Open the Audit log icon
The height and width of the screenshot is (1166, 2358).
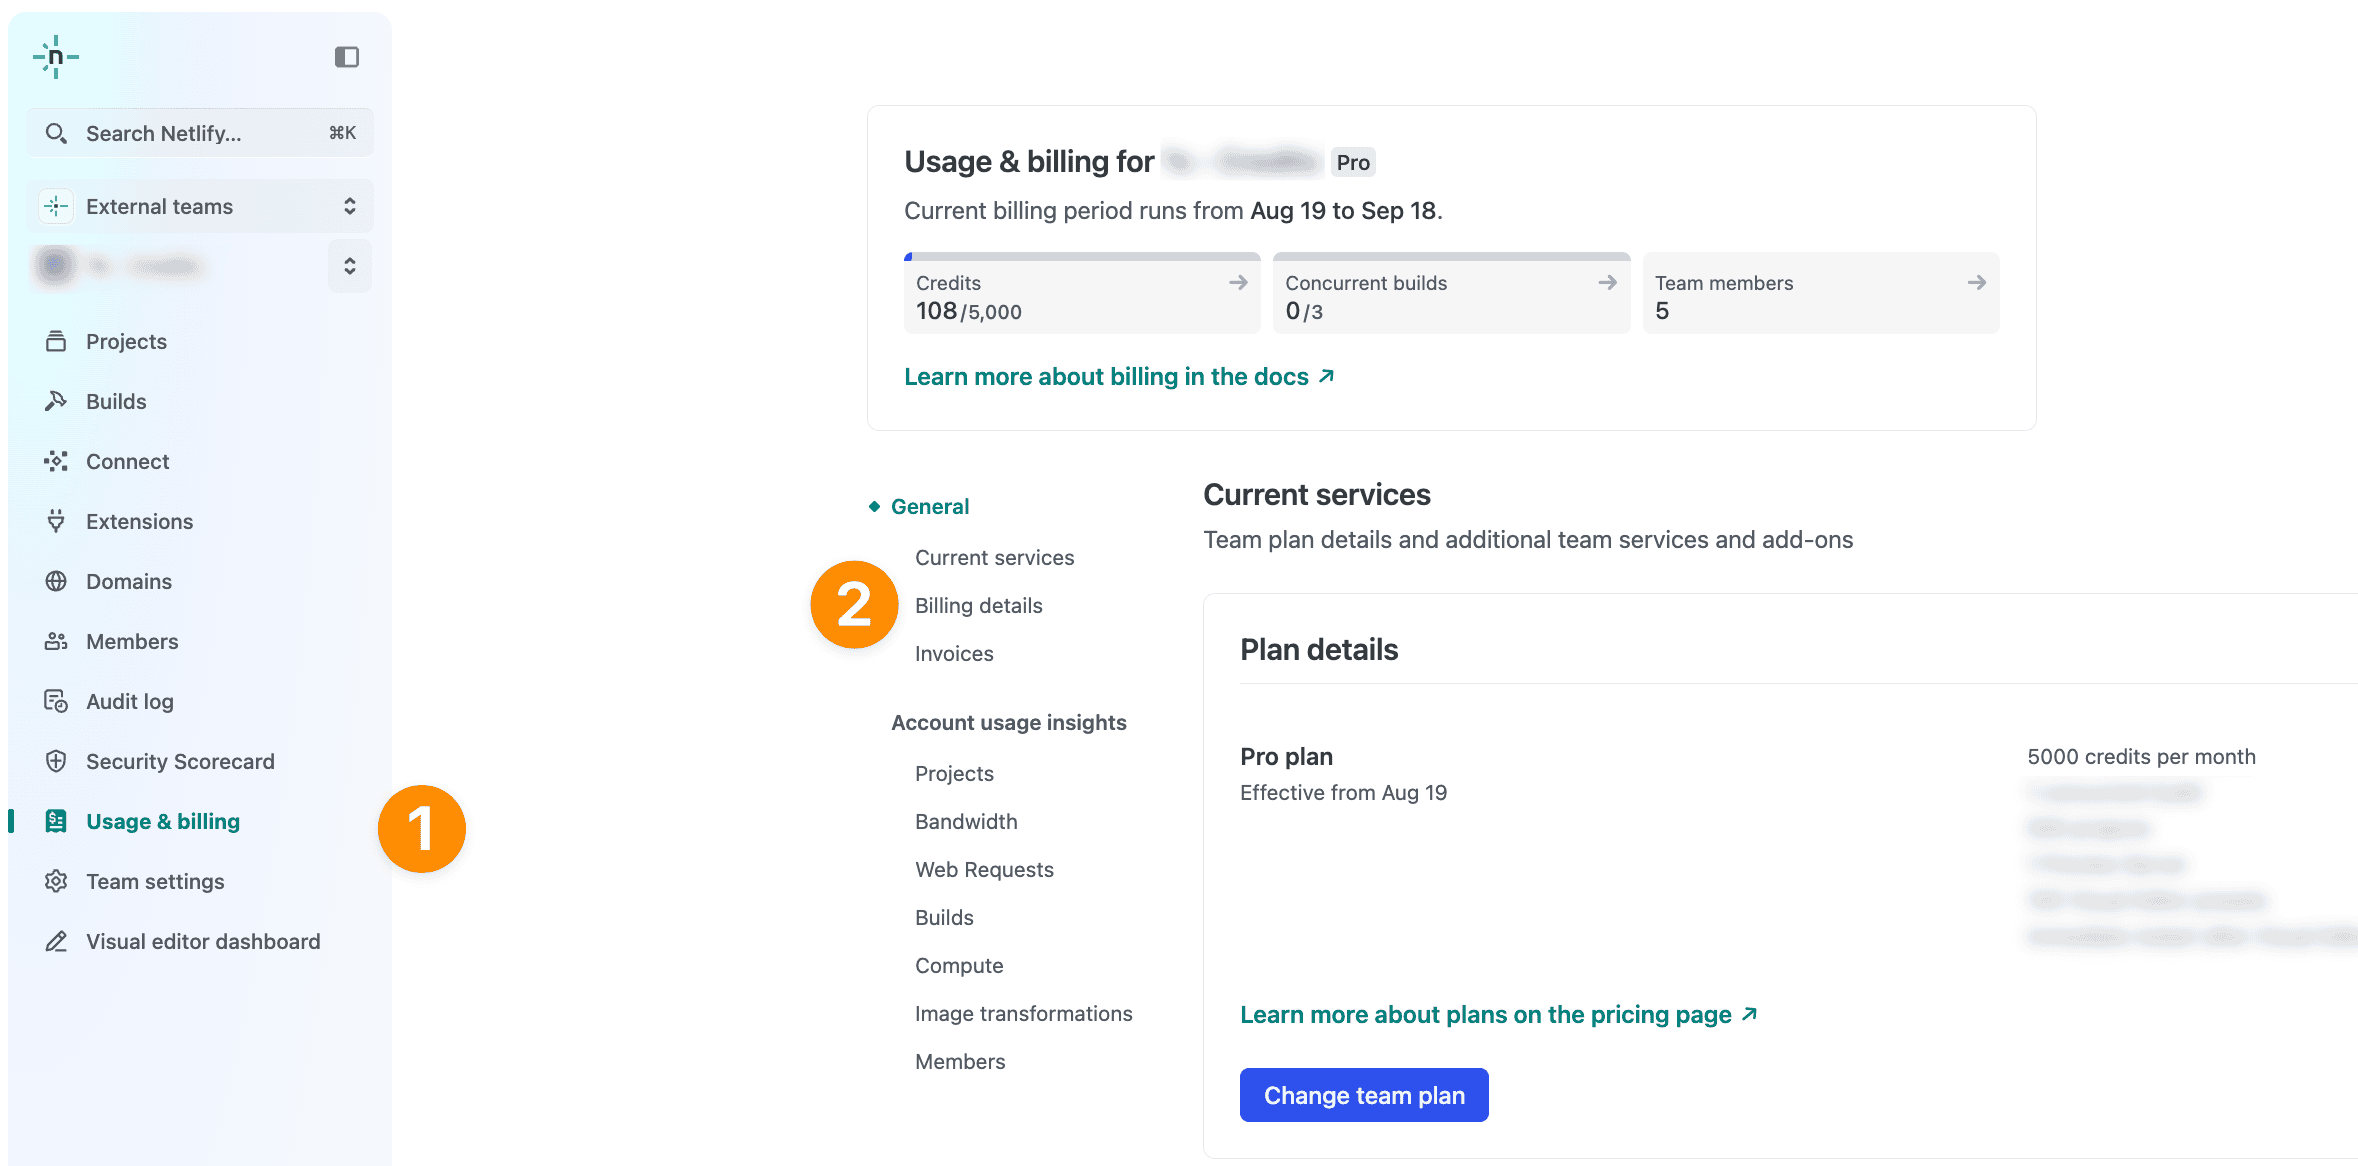pos(56,701)
